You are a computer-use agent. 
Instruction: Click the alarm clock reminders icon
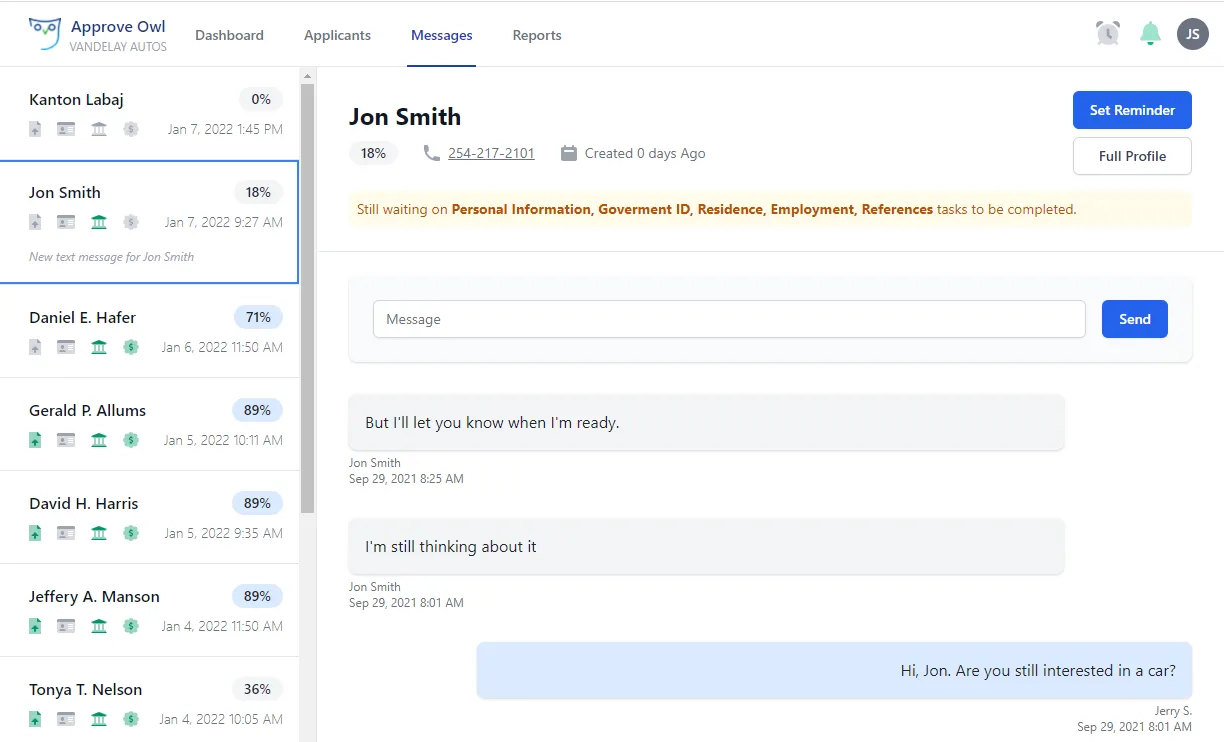coord(1107,34)
